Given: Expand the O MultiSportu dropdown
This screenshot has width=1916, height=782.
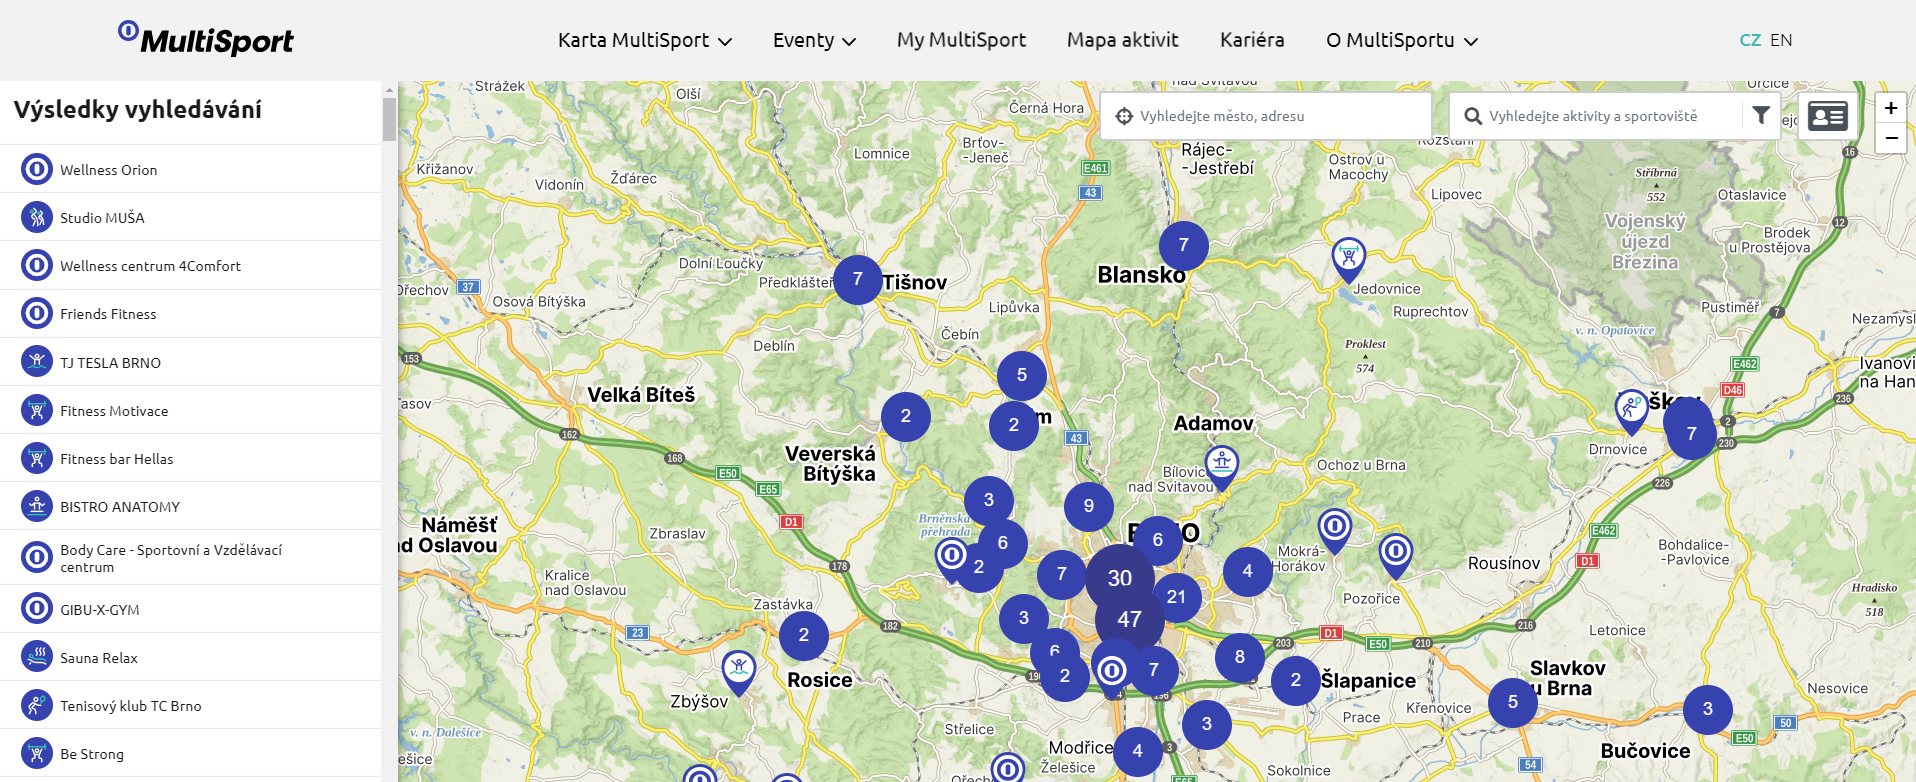Looking at the screenshot, I should coord(1401,40).
